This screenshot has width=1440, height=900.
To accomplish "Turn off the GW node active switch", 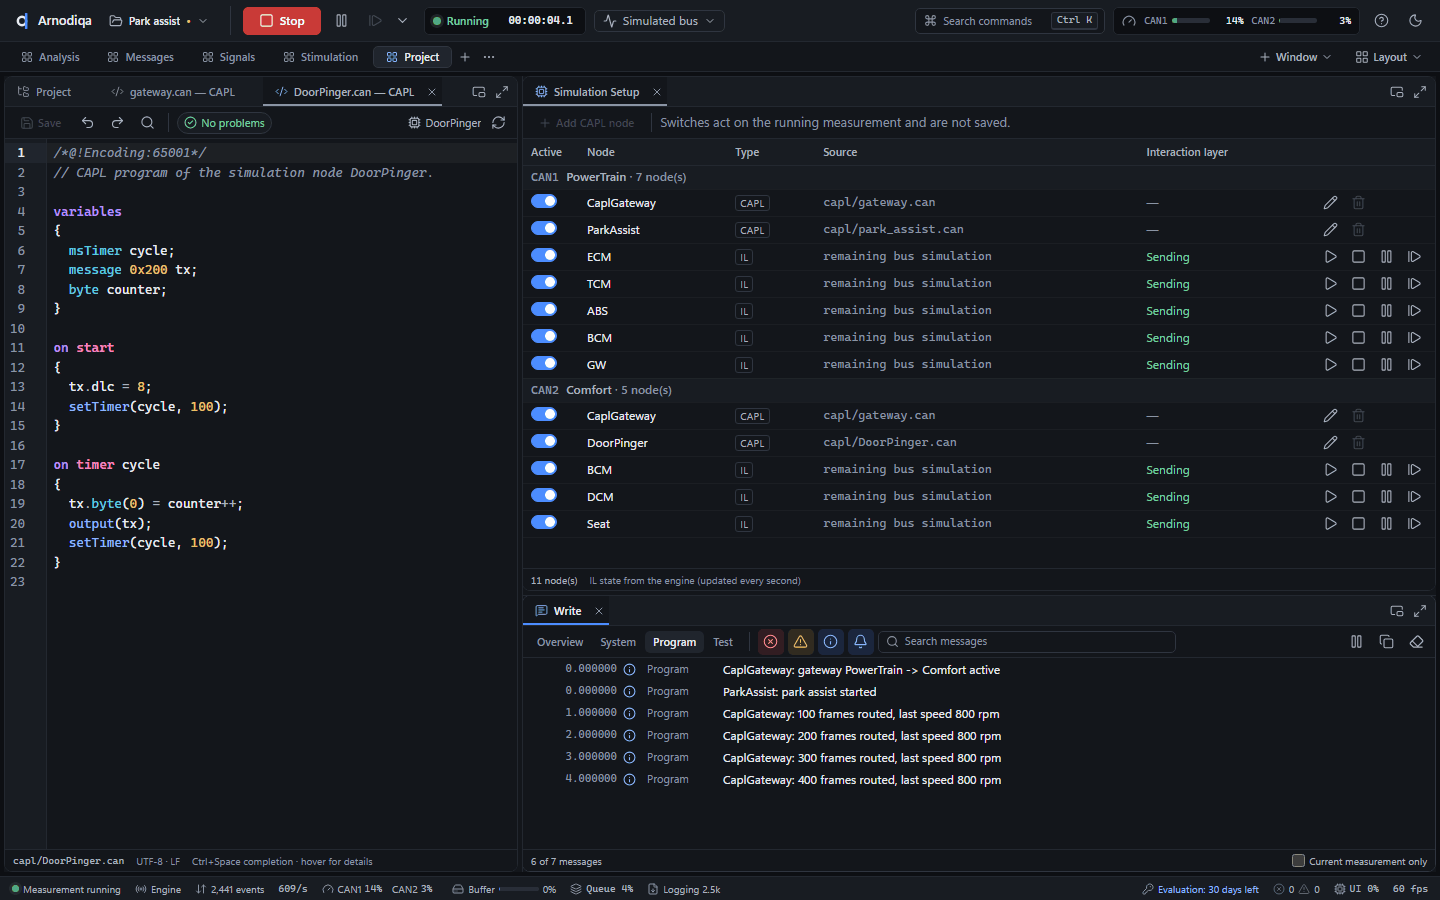I will click(x=544, y=364).
